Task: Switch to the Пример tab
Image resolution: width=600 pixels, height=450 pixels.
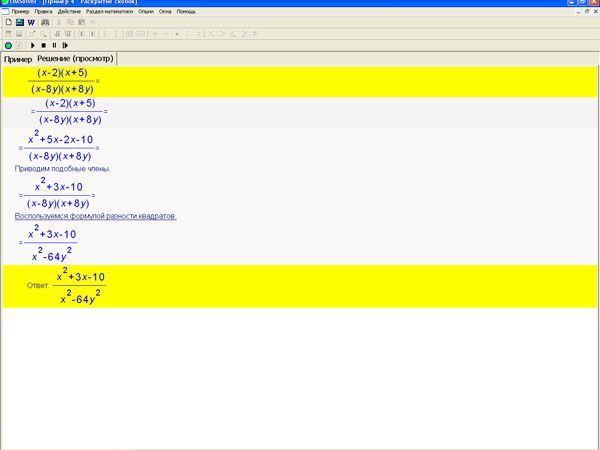Action: tap(18, 60)
